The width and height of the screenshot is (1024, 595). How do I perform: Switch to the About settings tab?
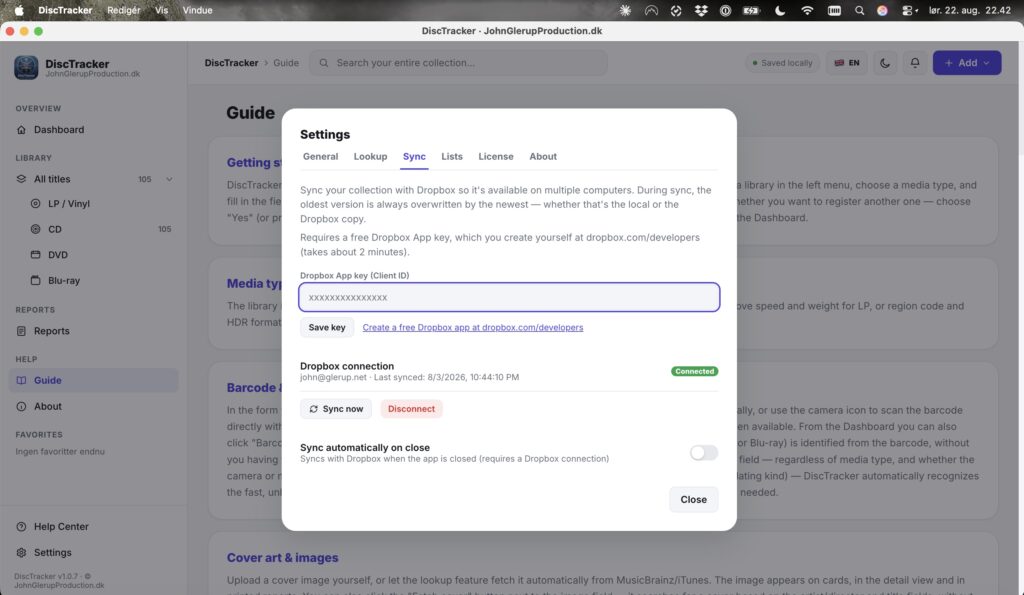(x=543, y=157)
